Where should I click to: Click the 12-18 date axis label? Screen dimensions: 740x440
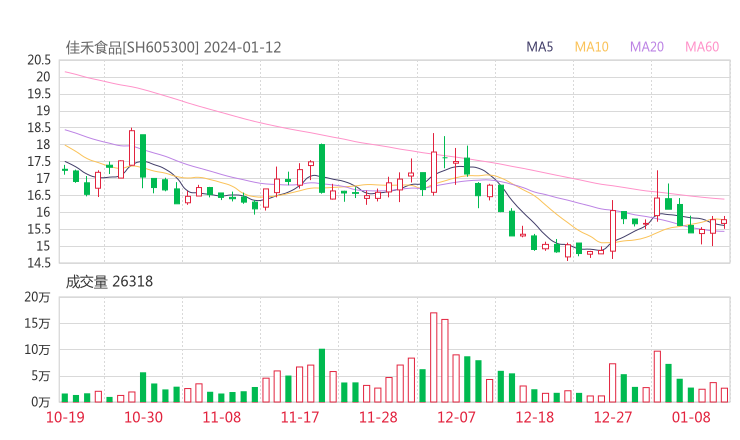535,417
